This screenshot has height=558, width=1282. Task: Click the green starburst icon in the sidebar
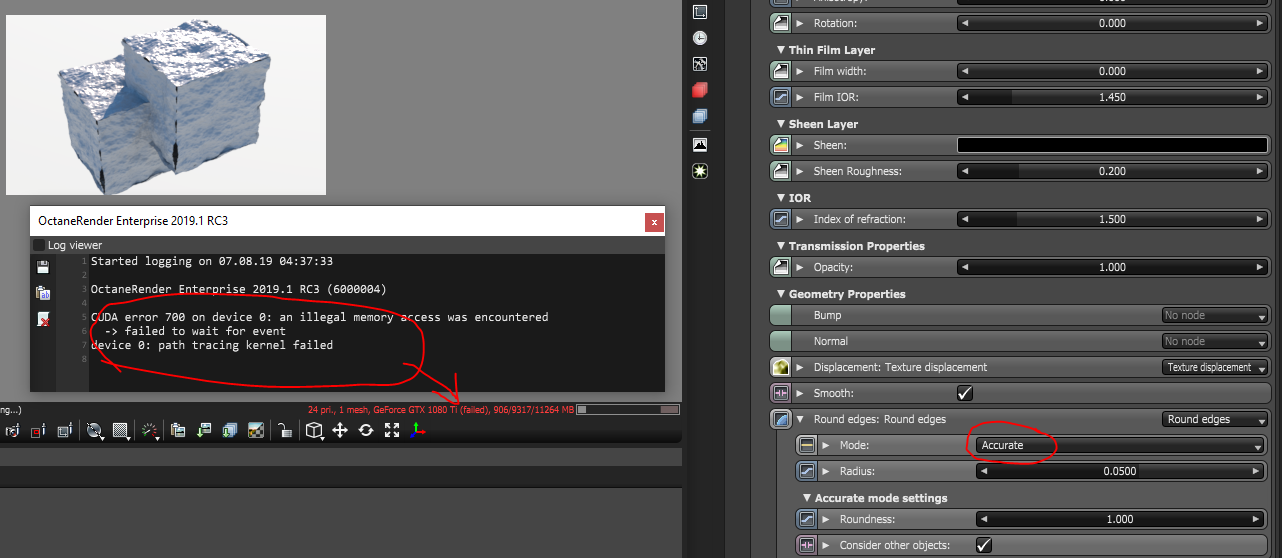click(x=700, y=171)
